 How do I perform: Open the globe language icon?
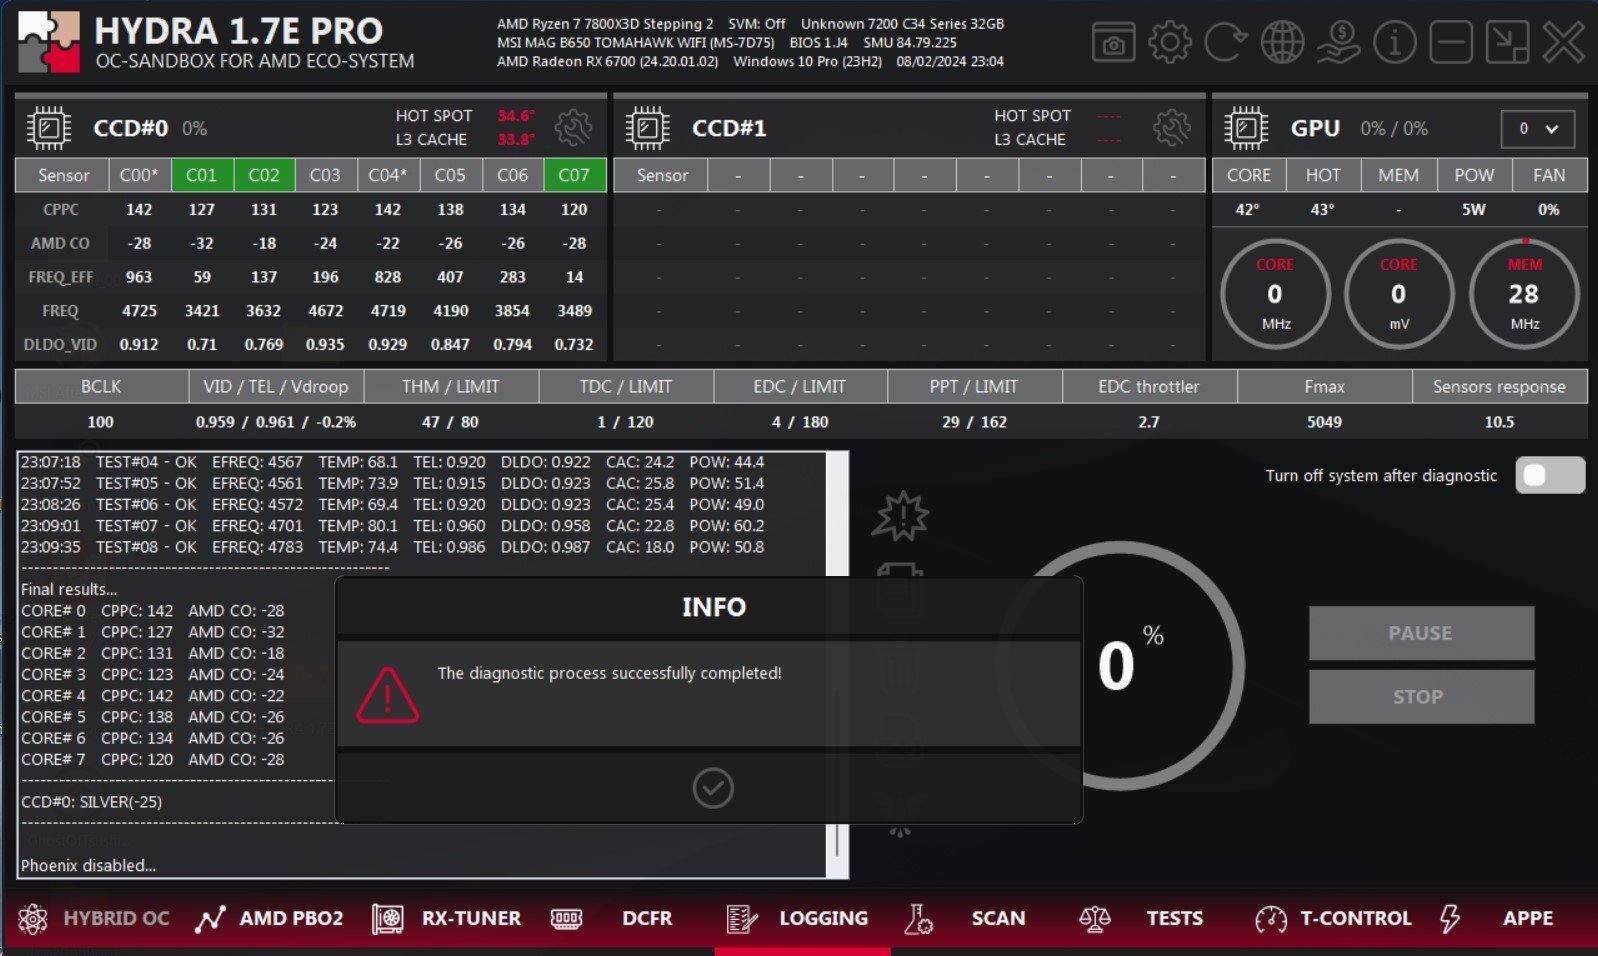point(1282,43)
